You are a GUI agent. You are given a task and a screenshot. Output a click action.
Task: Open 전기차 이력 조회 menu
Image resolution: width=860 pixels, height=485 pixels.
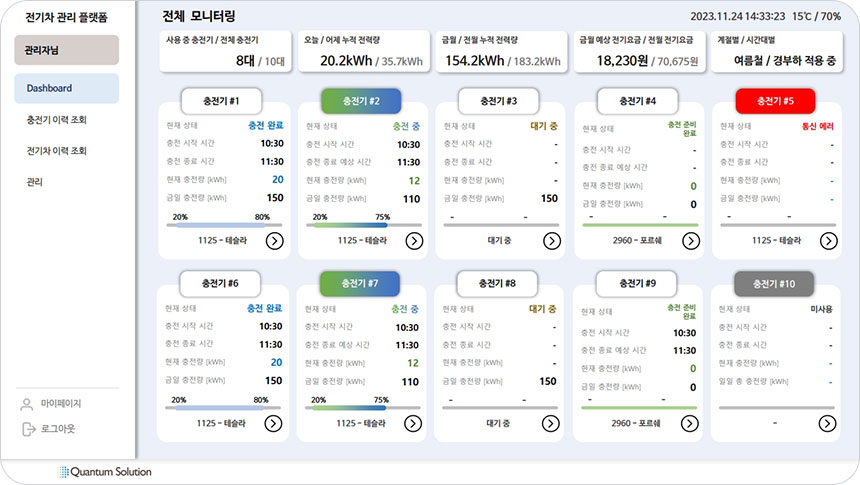(x=57, y=151)
